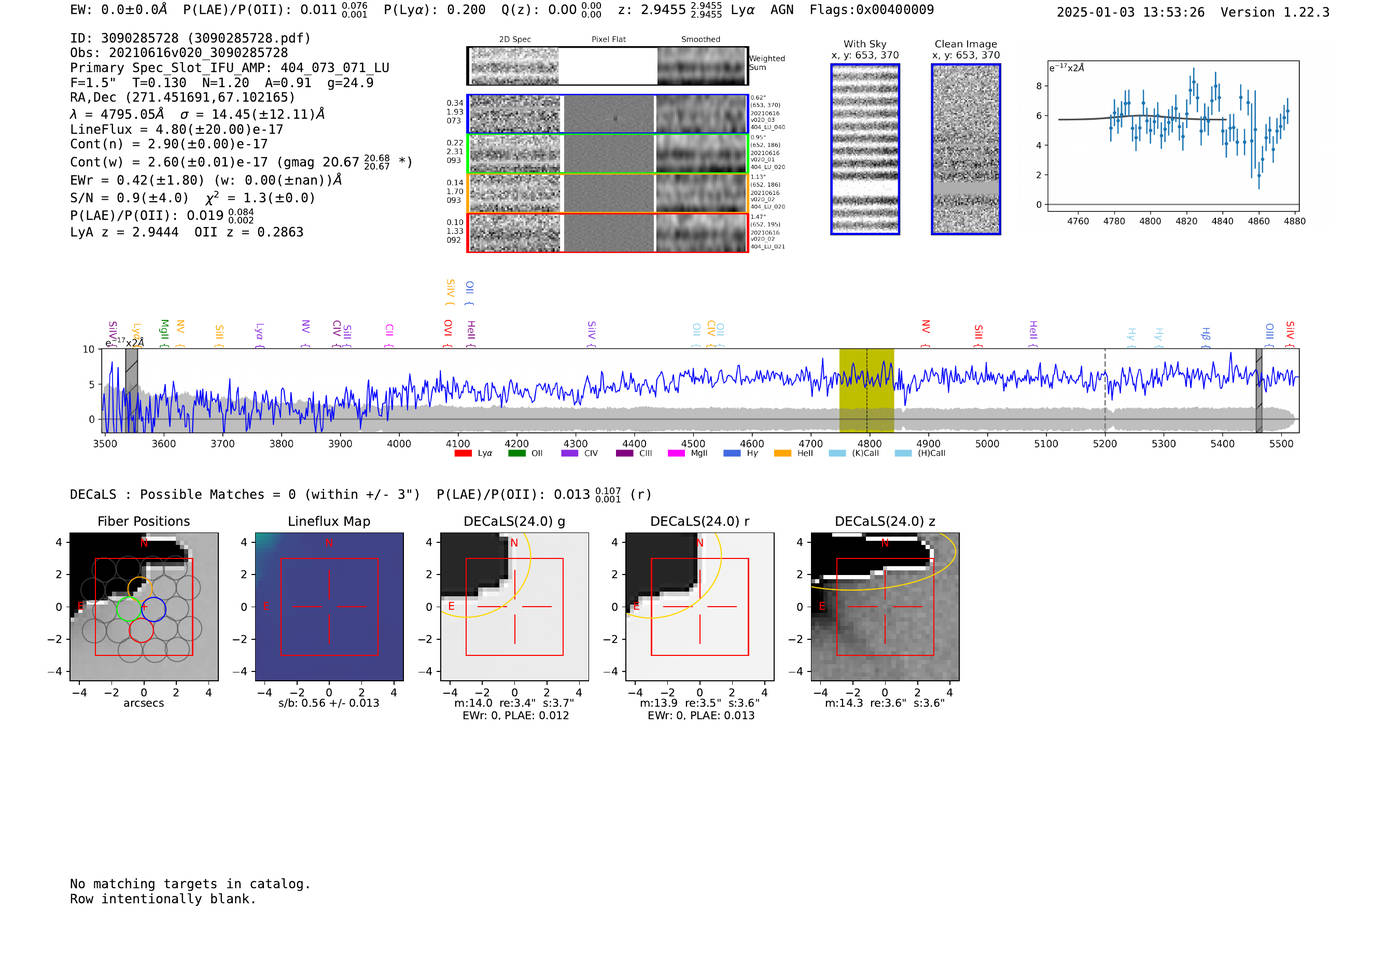This screenshot has width=1400, height=953.
Task: Select the blue-bordered fiber spectrum row
Action: (608, 114)
